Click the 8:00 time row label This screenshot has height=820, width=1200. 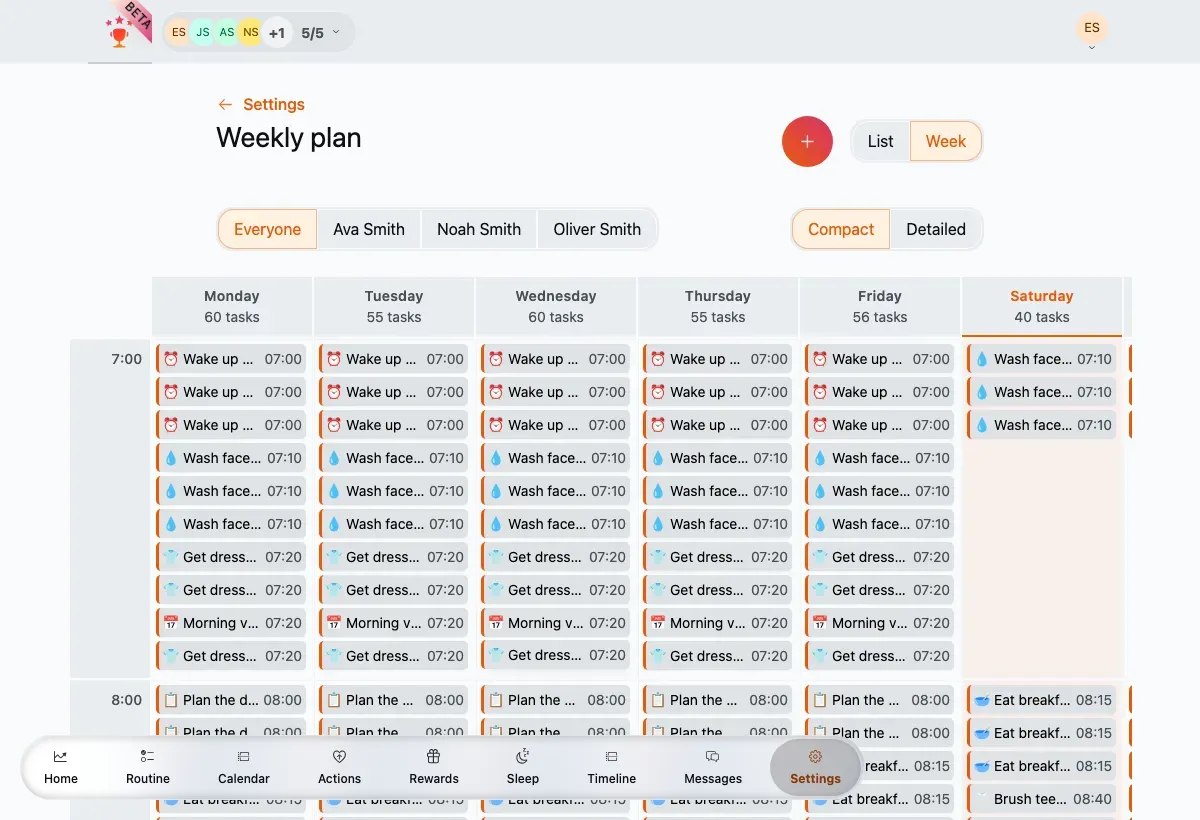(127, 700)
